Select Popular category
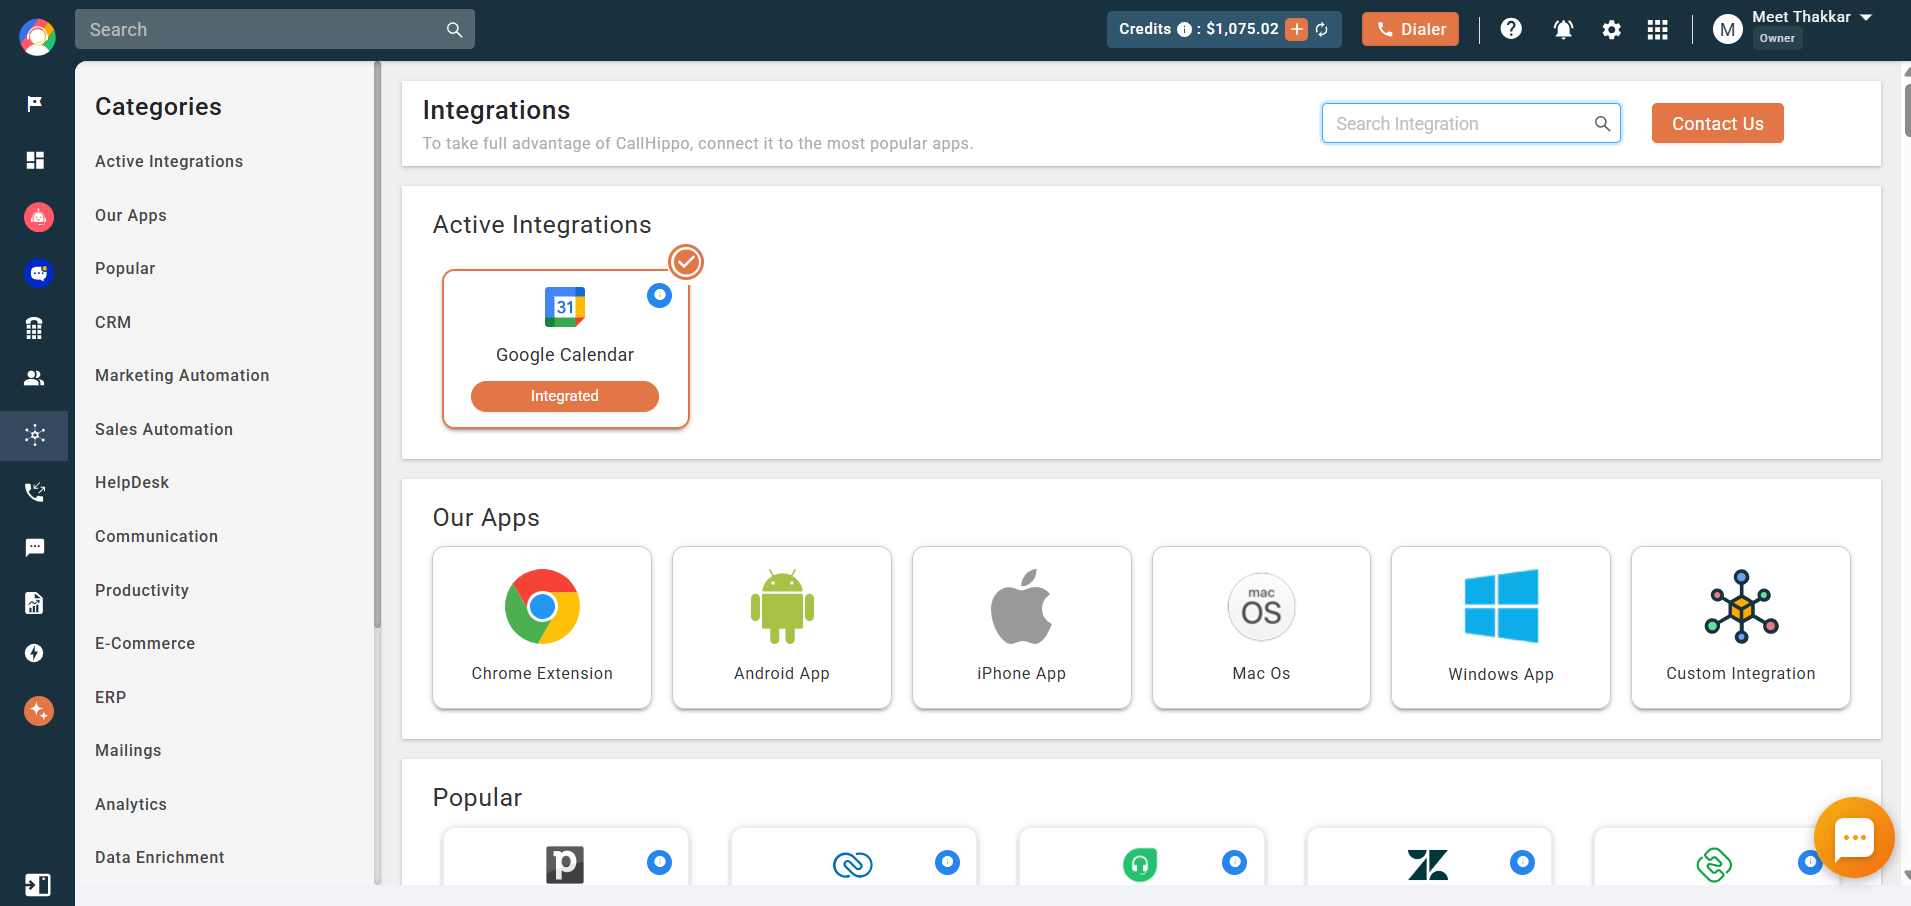The image size is (1911, 906). [x=125, y=269]
